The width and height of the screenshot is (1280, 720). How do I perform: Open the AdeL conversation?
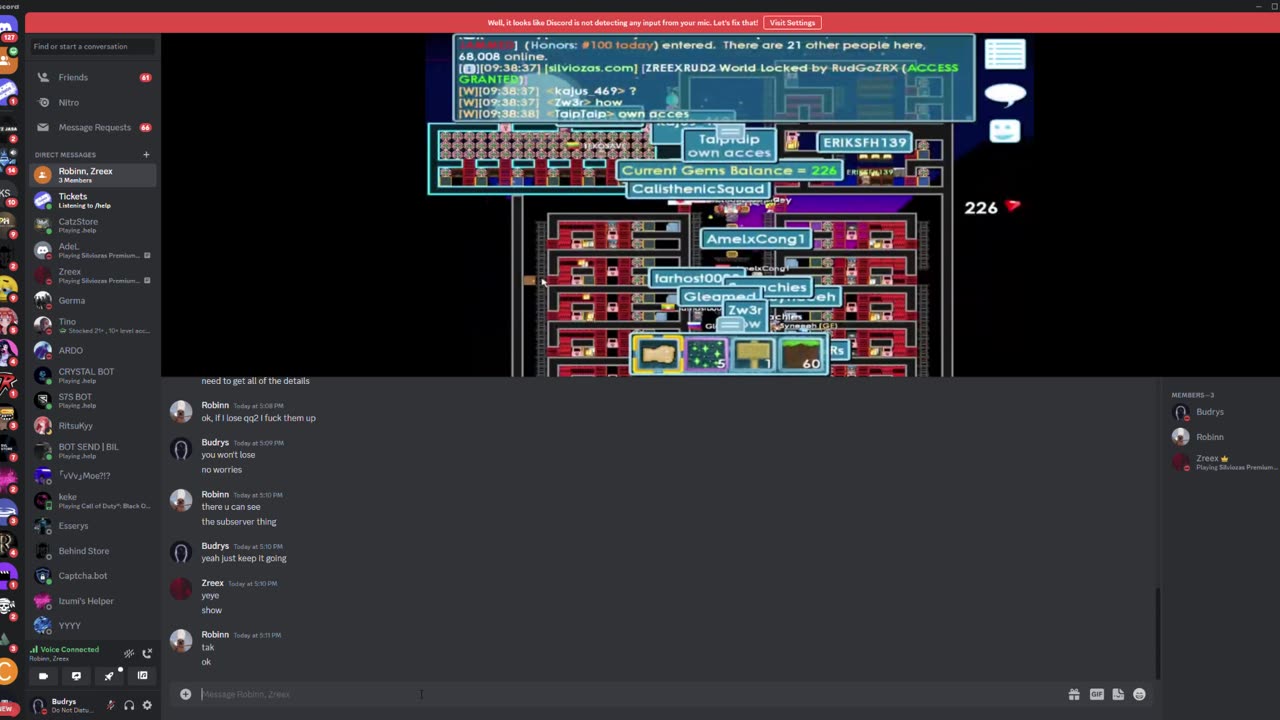click(x=93, y=250)
